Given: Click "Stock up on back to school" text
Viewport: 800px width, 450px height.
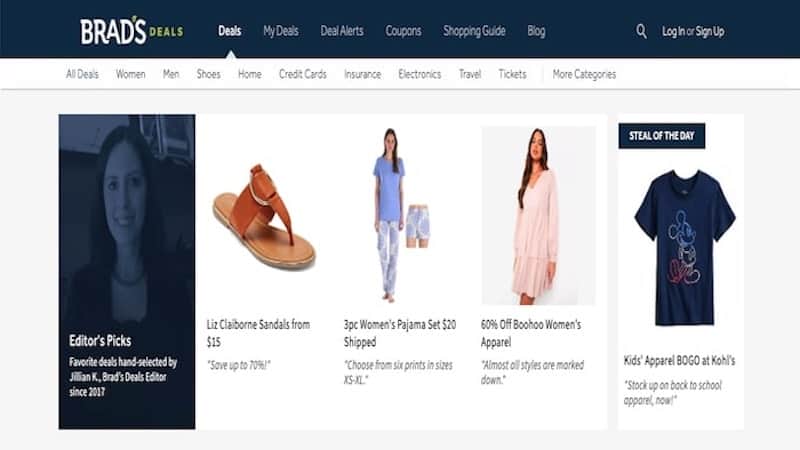Looking at the screenshot, I should click(673, 393).
